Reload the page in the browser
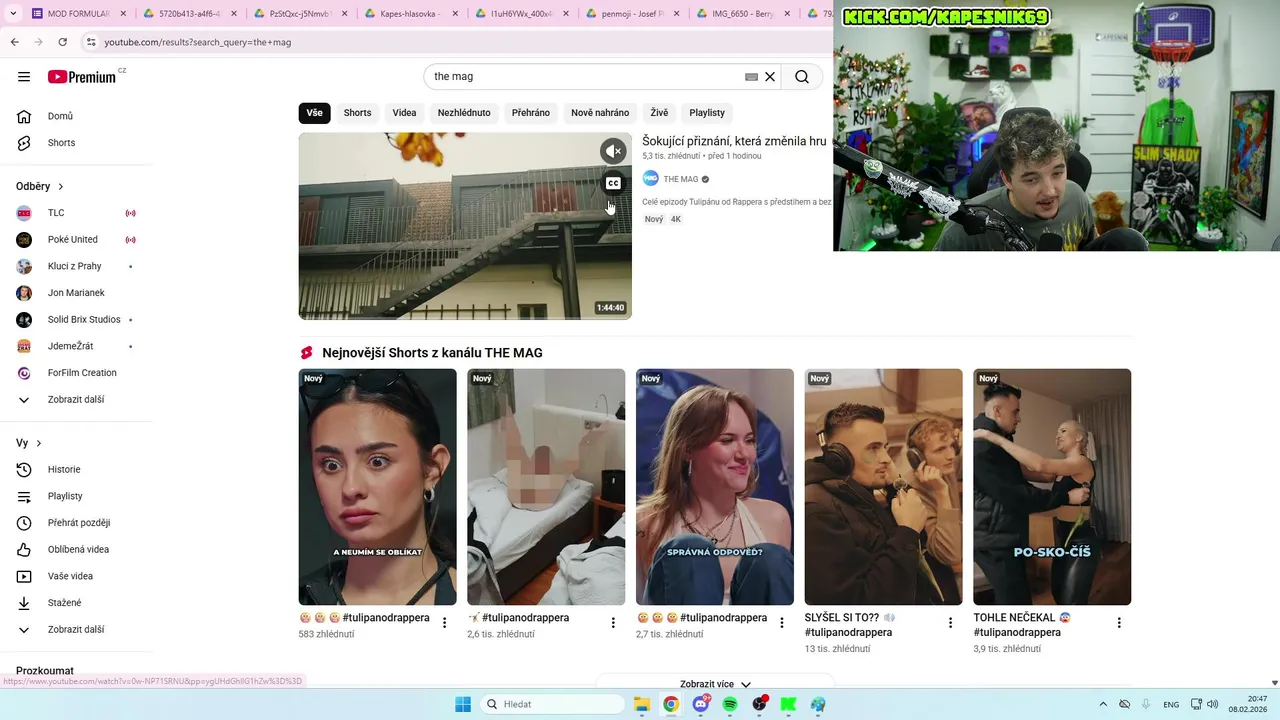 pos(63,42)
